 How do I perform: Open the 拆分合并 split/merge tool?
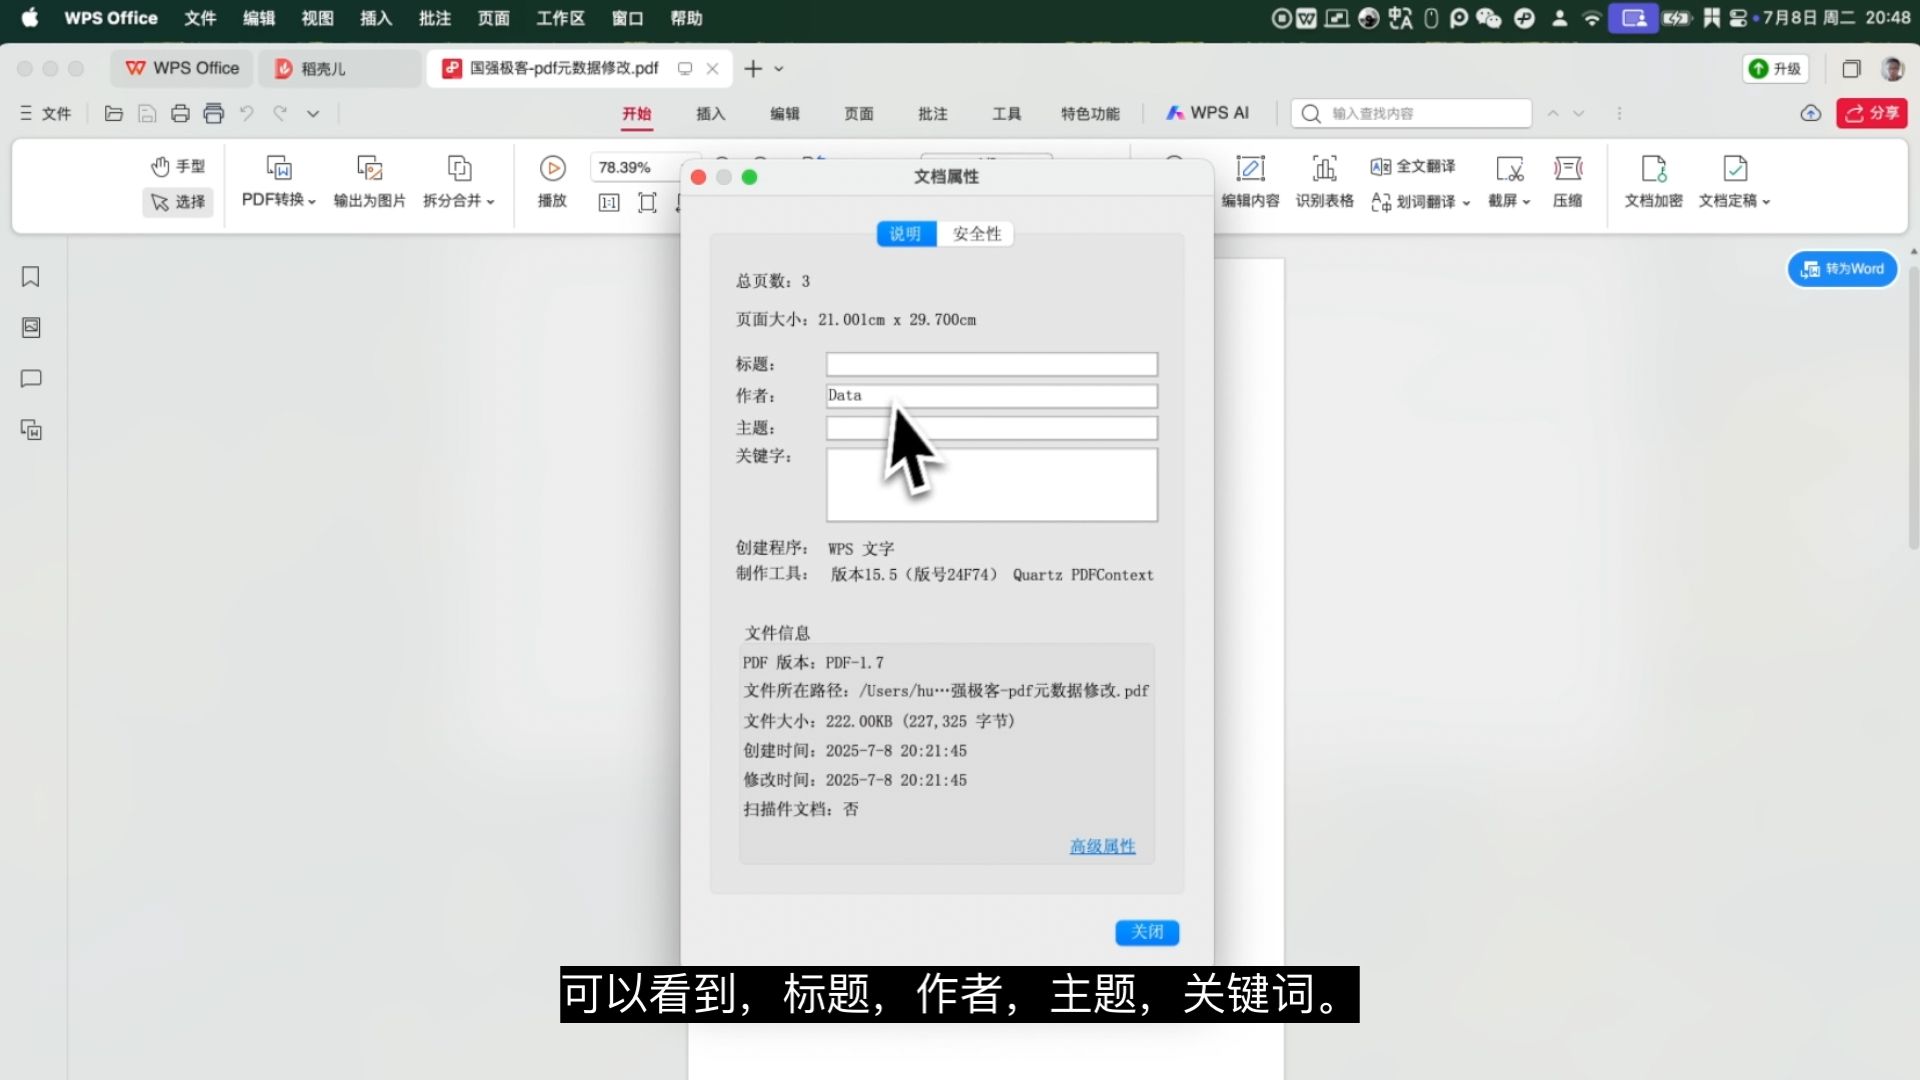459,182
